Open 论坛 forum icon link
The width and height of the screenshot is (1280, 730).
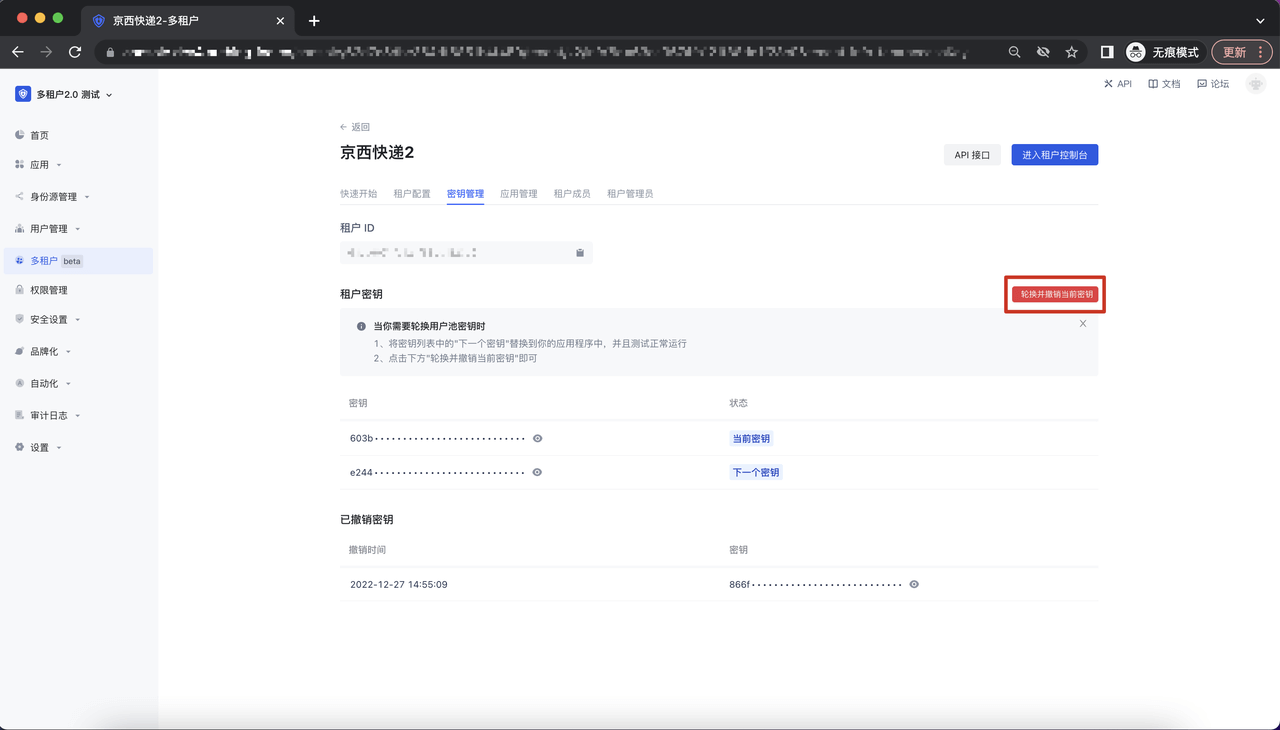(x=1202, y=84)
